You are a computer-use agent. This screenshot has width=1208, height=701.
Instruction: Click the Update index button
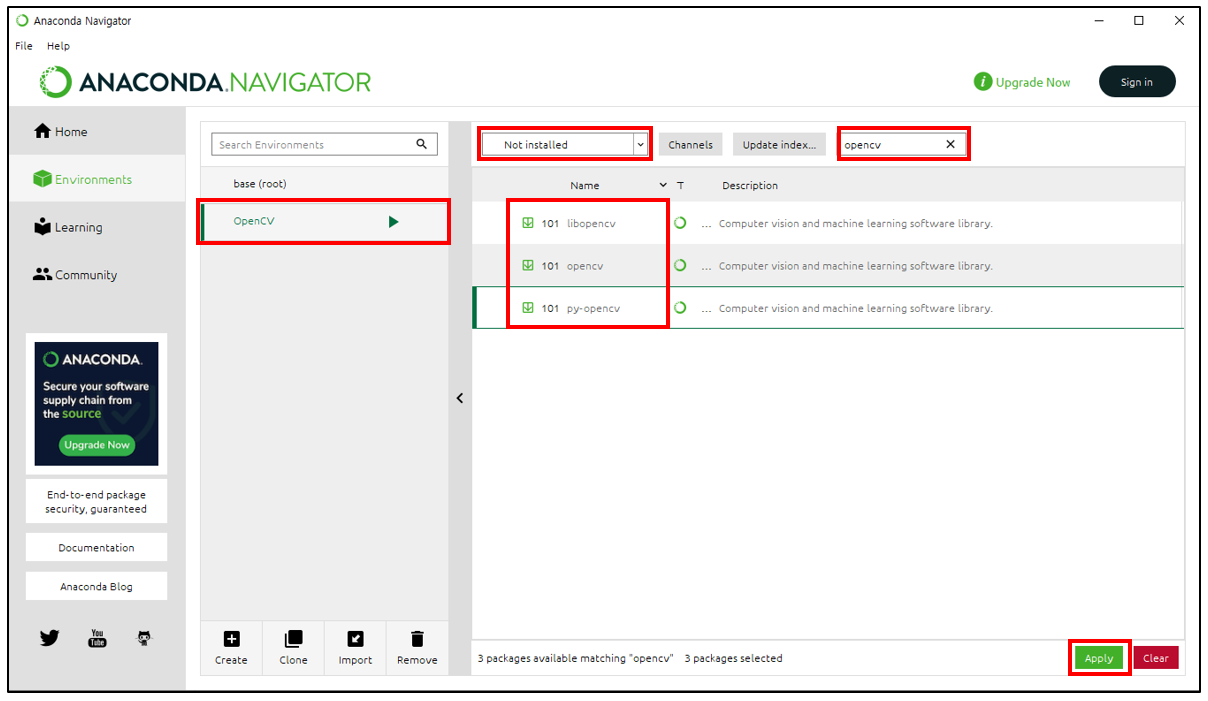click(779, 144)
